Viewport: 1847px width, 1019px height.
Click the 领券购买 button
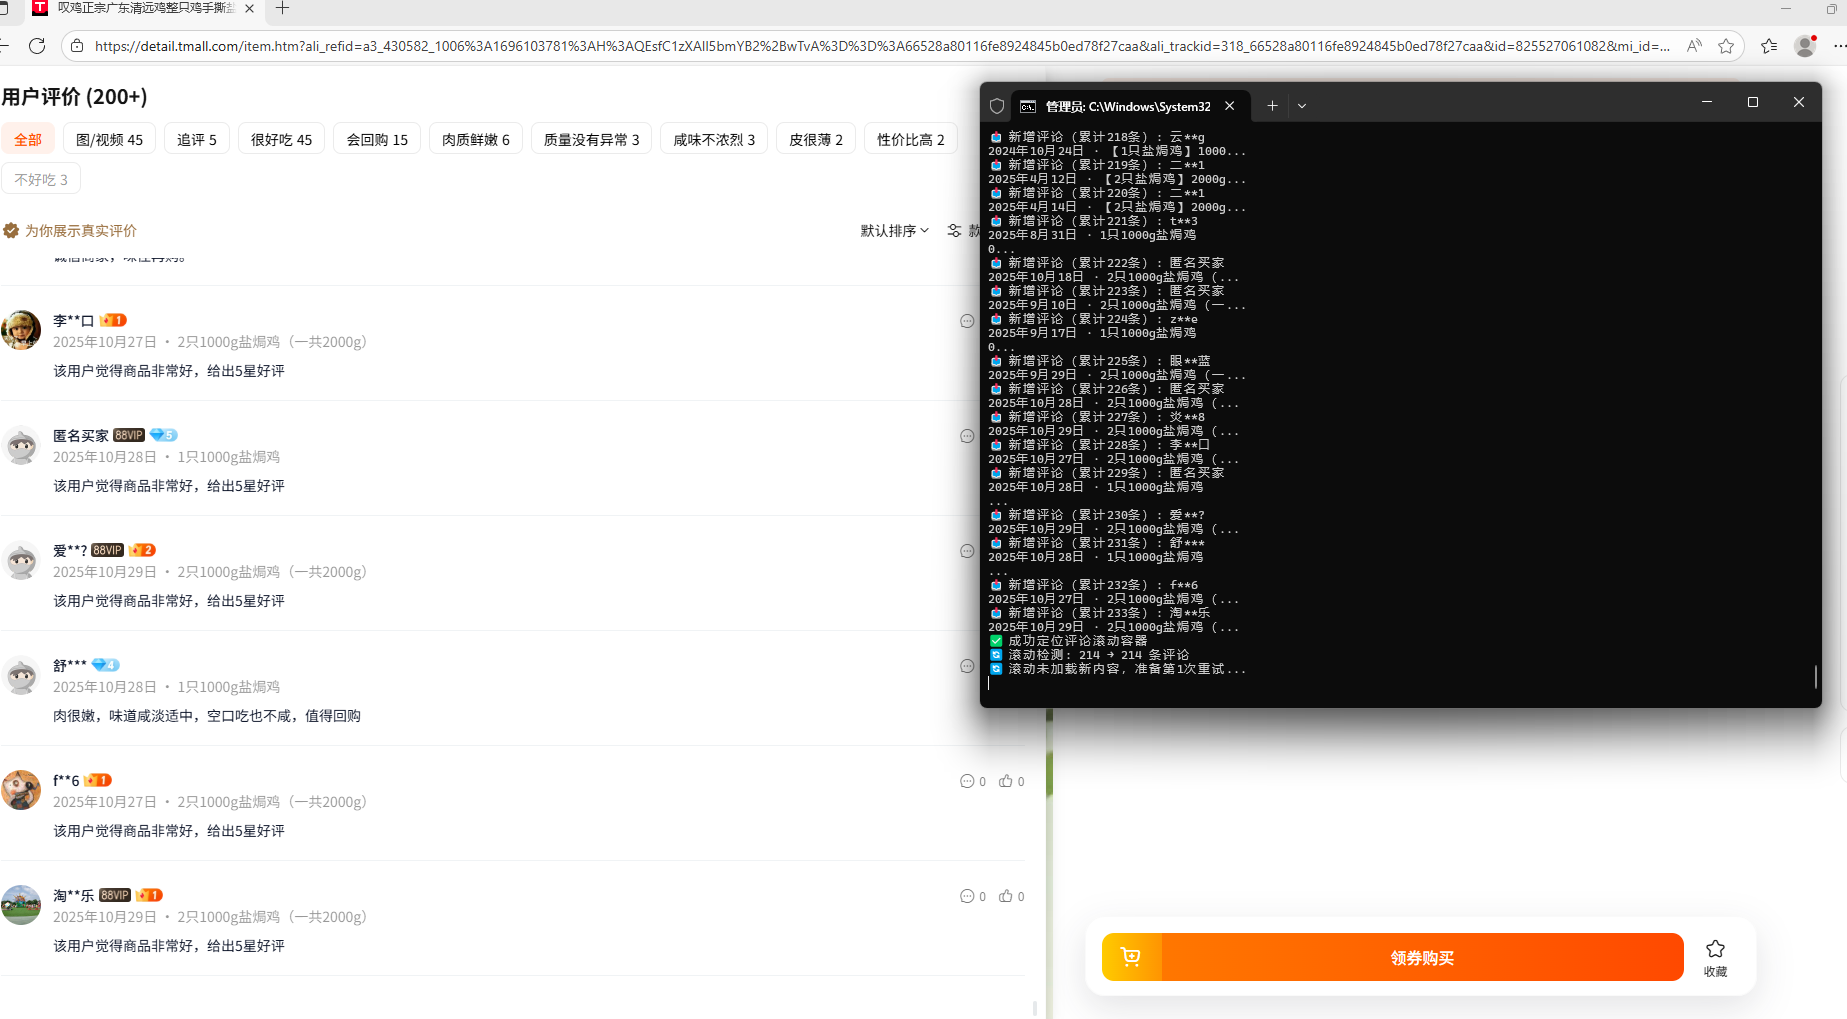click(1422, 957)
